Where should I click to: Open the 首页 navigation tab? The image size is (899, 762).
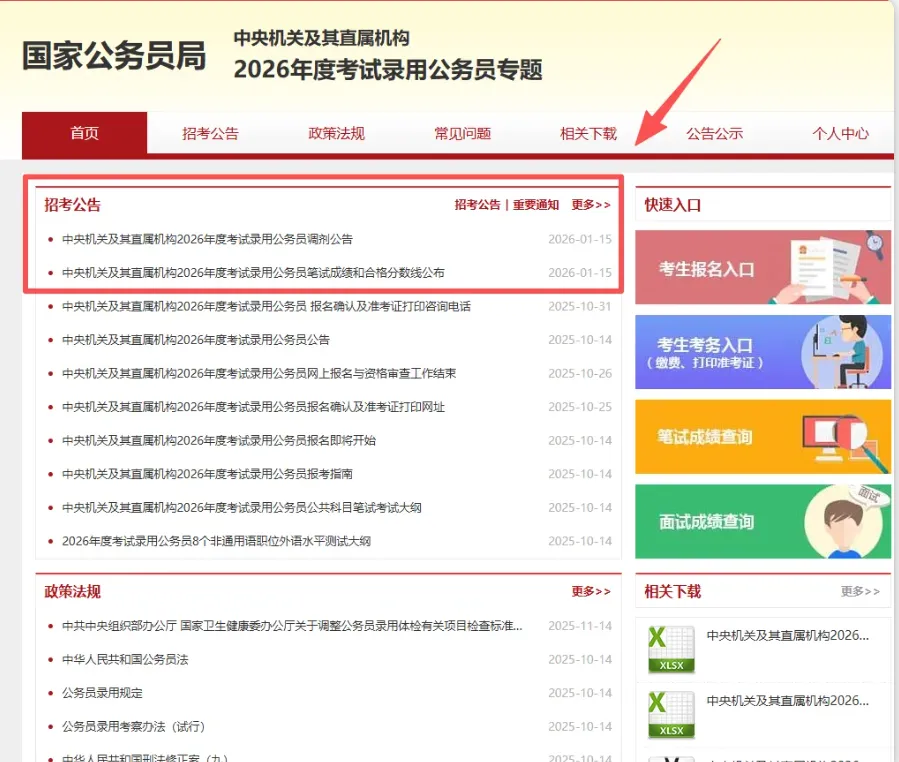84,133
